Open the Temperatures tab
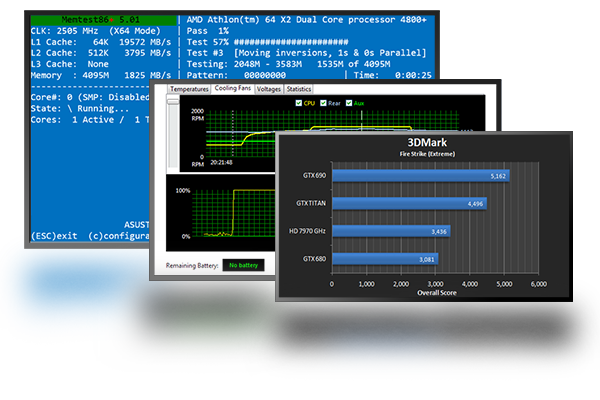The height and width of the screenshot is (400, 600). (189, 89)
